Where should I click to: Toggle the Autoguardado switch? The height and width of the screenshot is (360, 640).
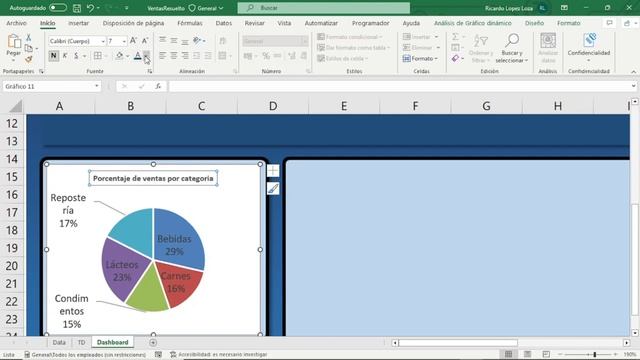pos(58,8)
